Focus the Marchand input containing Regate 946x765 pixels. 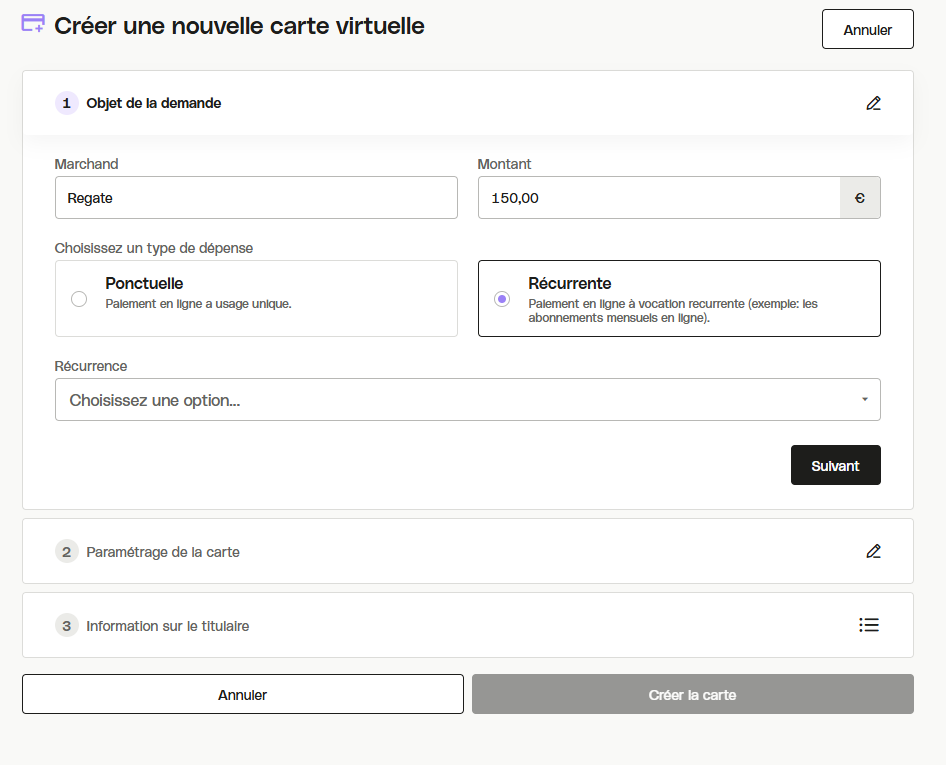(256, 198)
